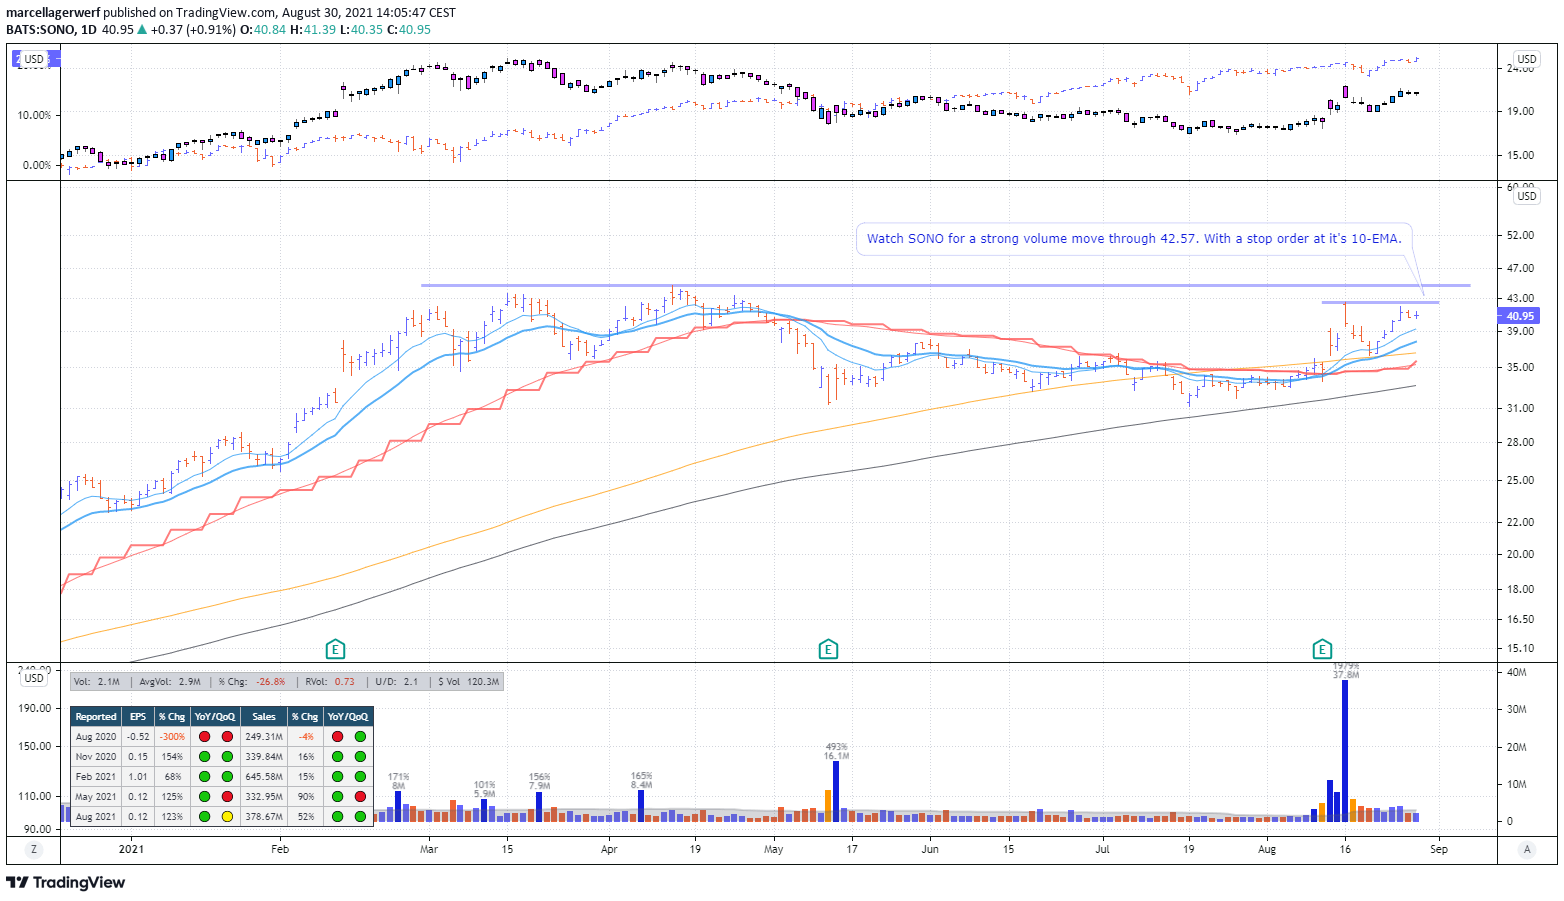Click the 165% 8.4M volume label
1564x901 pixels.
(641, 780)
